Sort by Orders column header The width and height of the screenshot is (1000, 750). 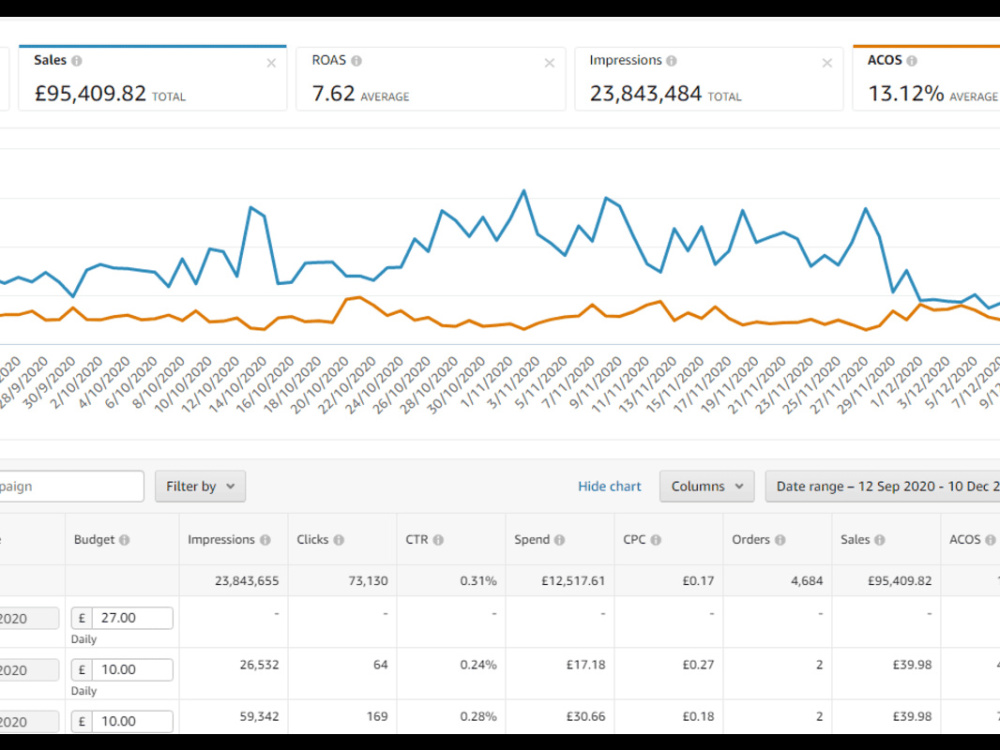(x=751, y=540)
